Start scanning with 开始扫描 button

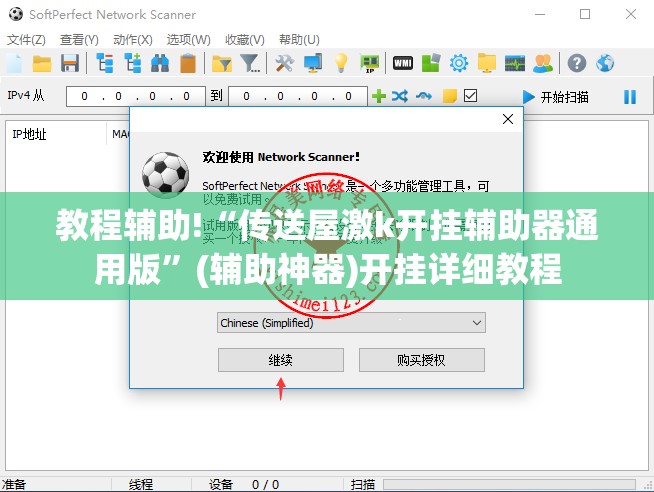556,97
